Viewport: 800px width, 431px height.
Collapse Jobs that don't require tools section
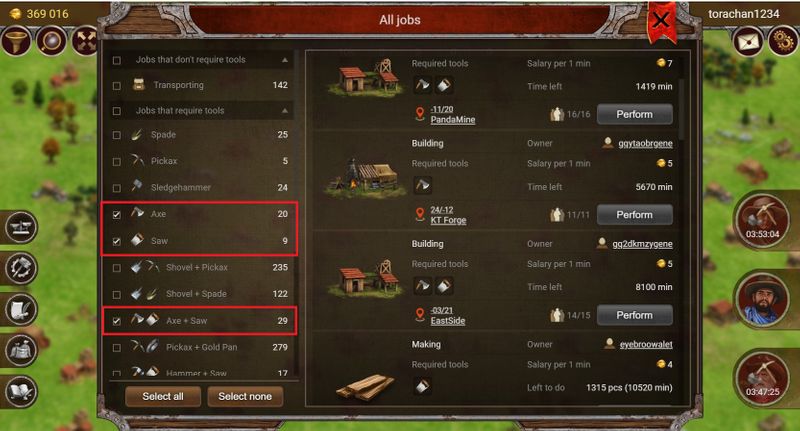(285, 60)
